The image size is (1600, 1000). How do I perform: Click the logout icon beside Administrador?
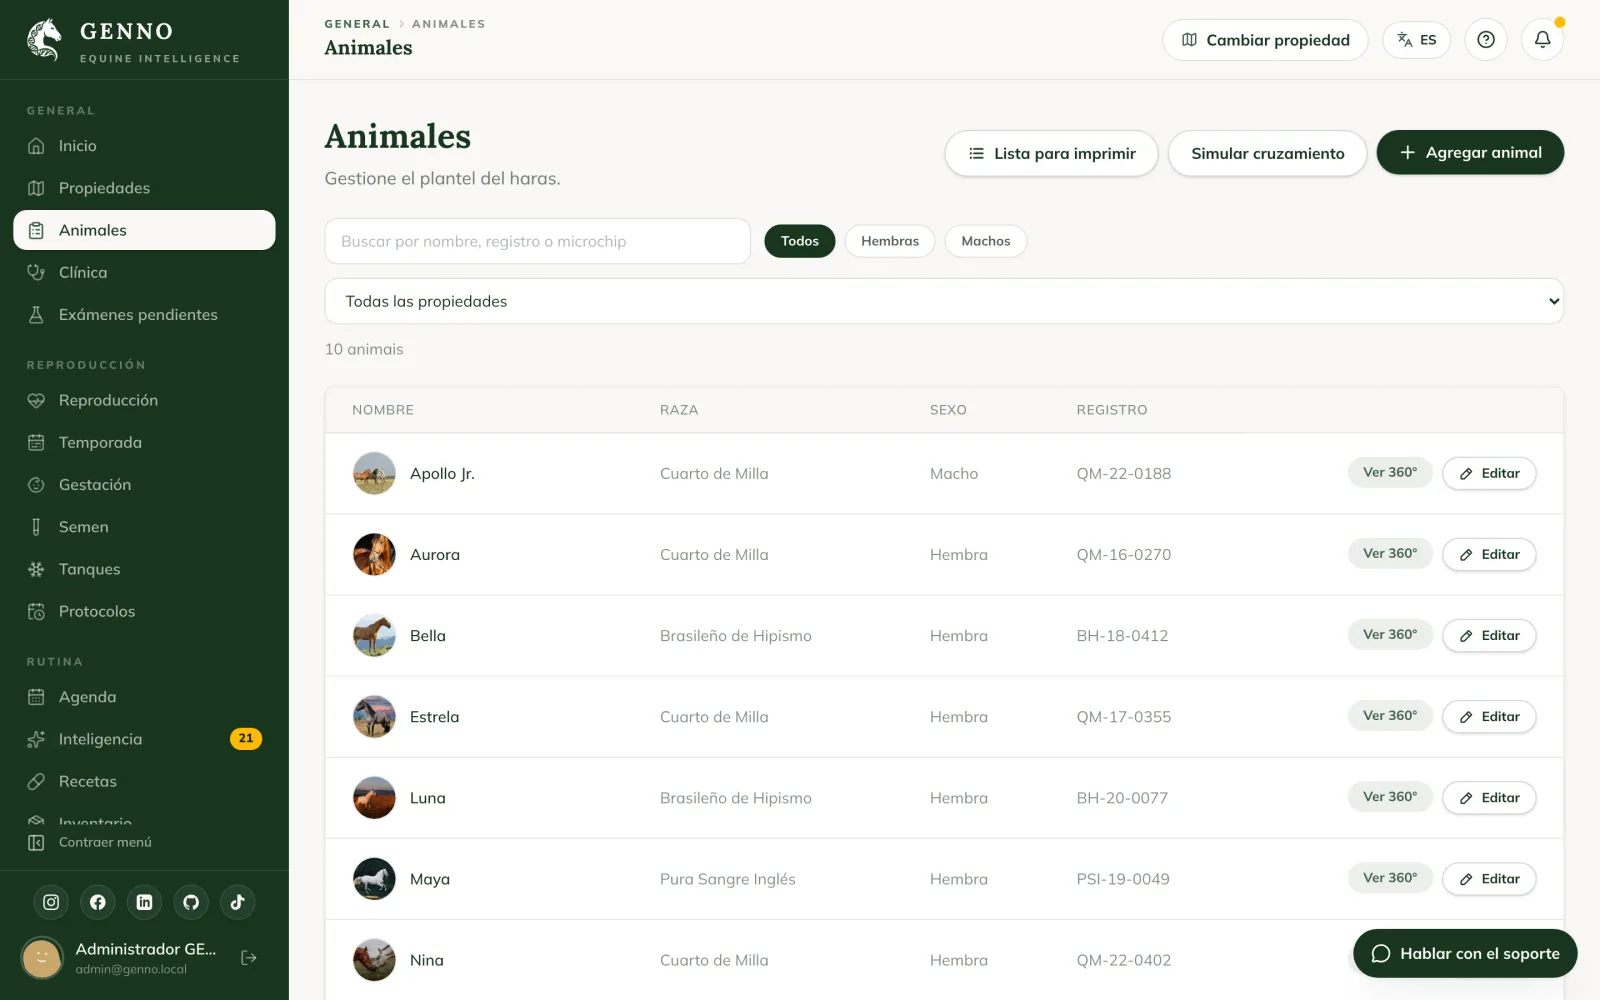249,958
